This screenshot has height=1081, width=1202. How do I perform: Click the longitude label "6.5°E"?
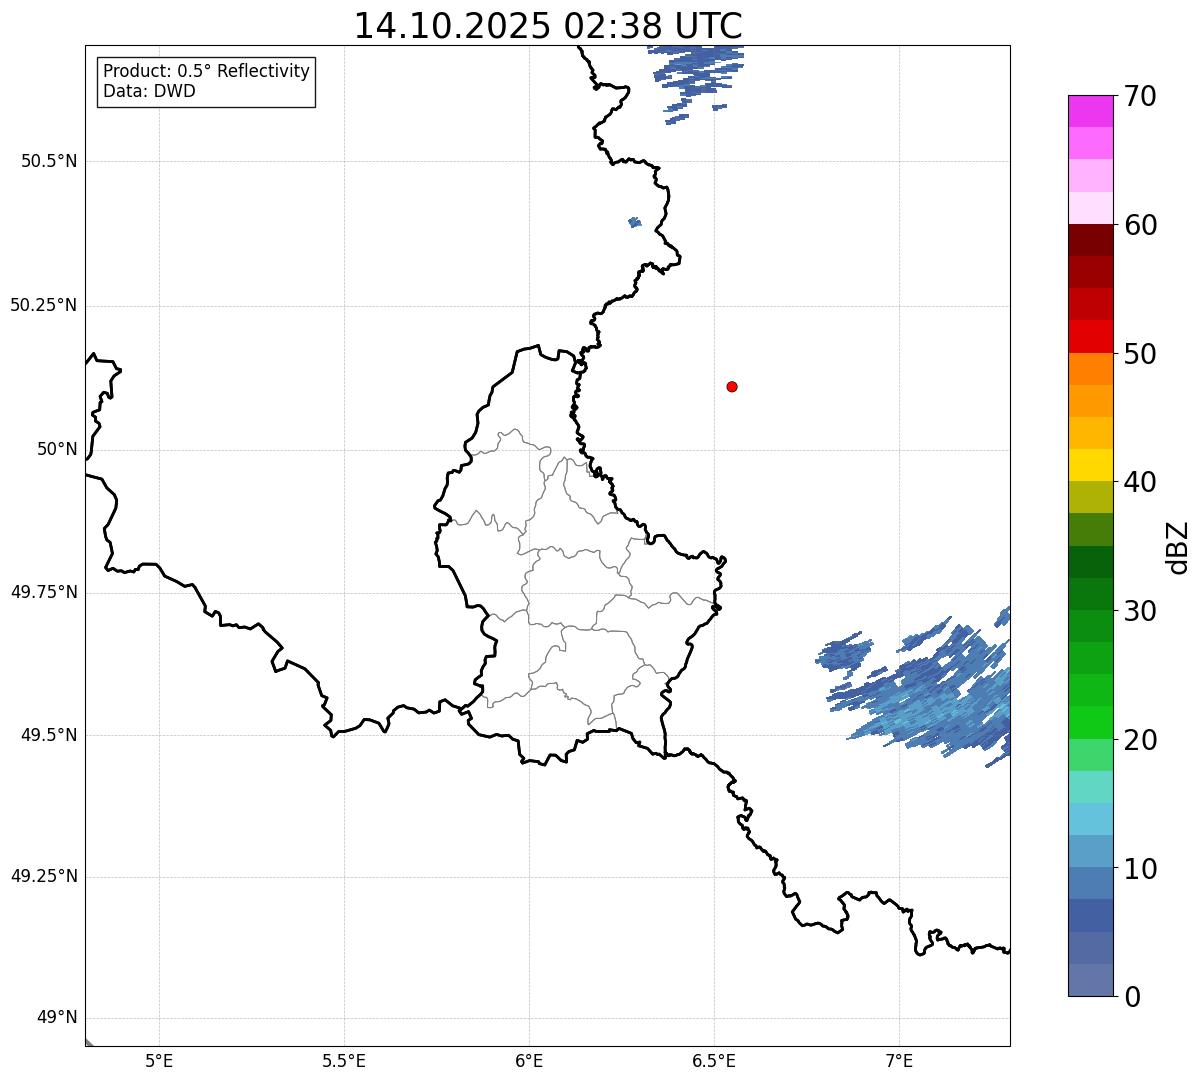[714, 1060]
